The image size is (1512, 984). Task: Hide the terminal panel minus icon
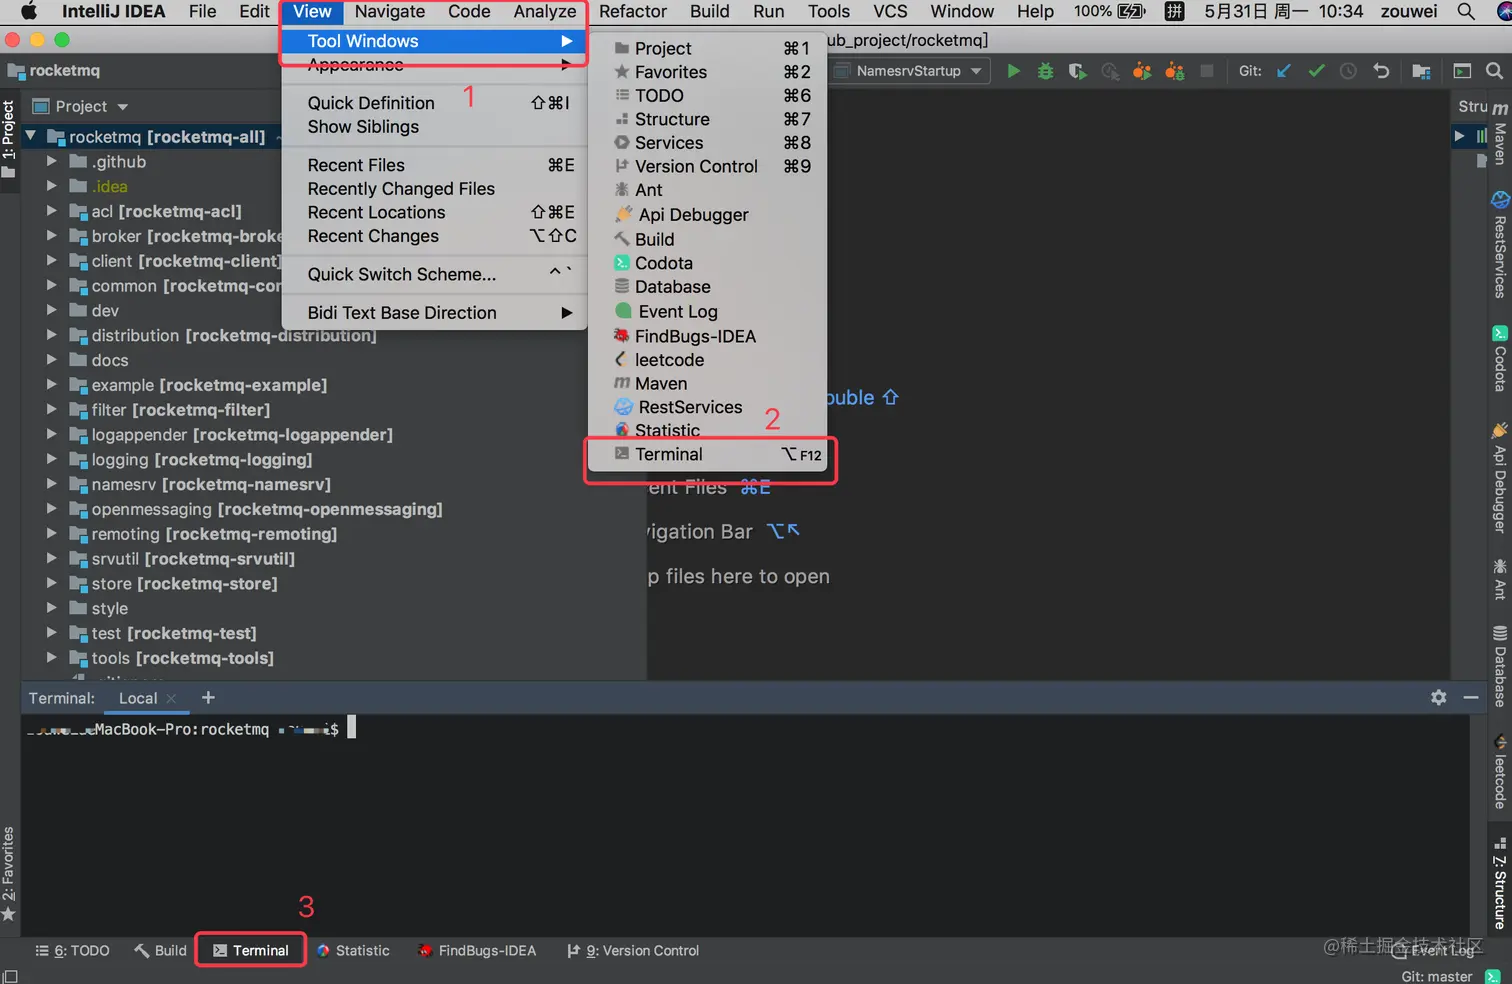point(1471,698)
